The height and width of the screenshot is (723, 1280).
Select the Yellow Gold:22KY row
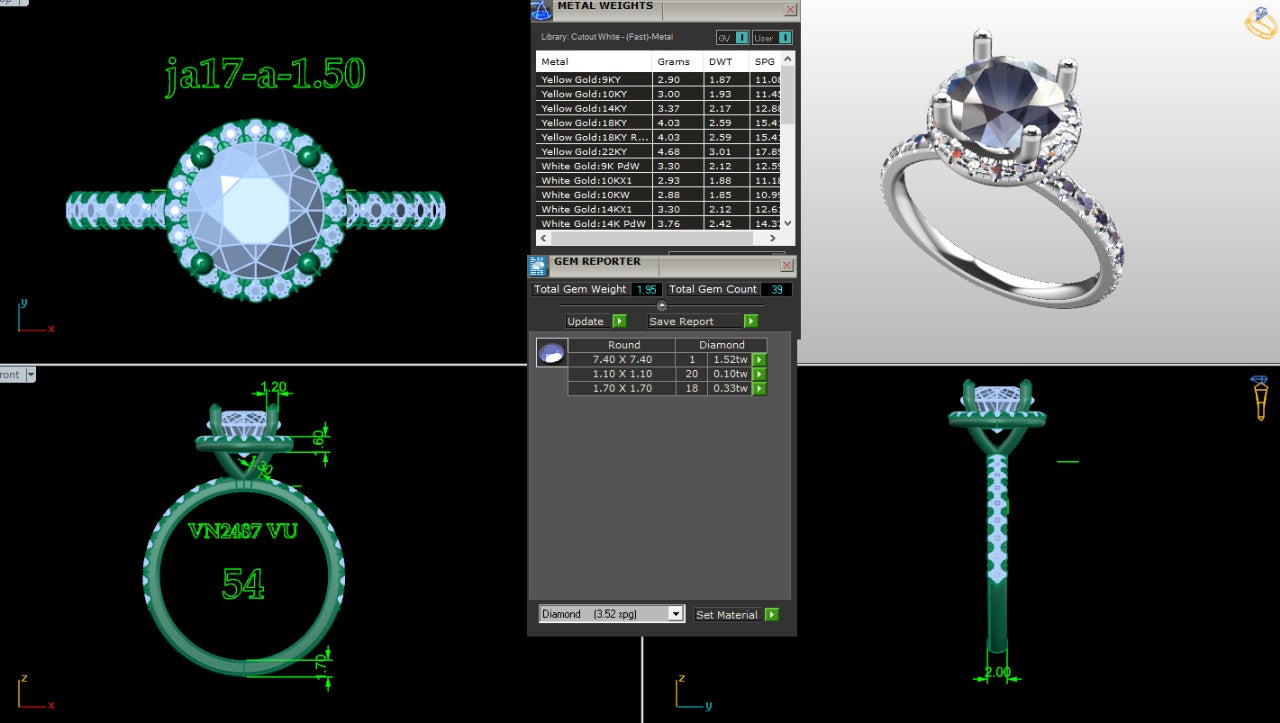click(x=658, y=152)
